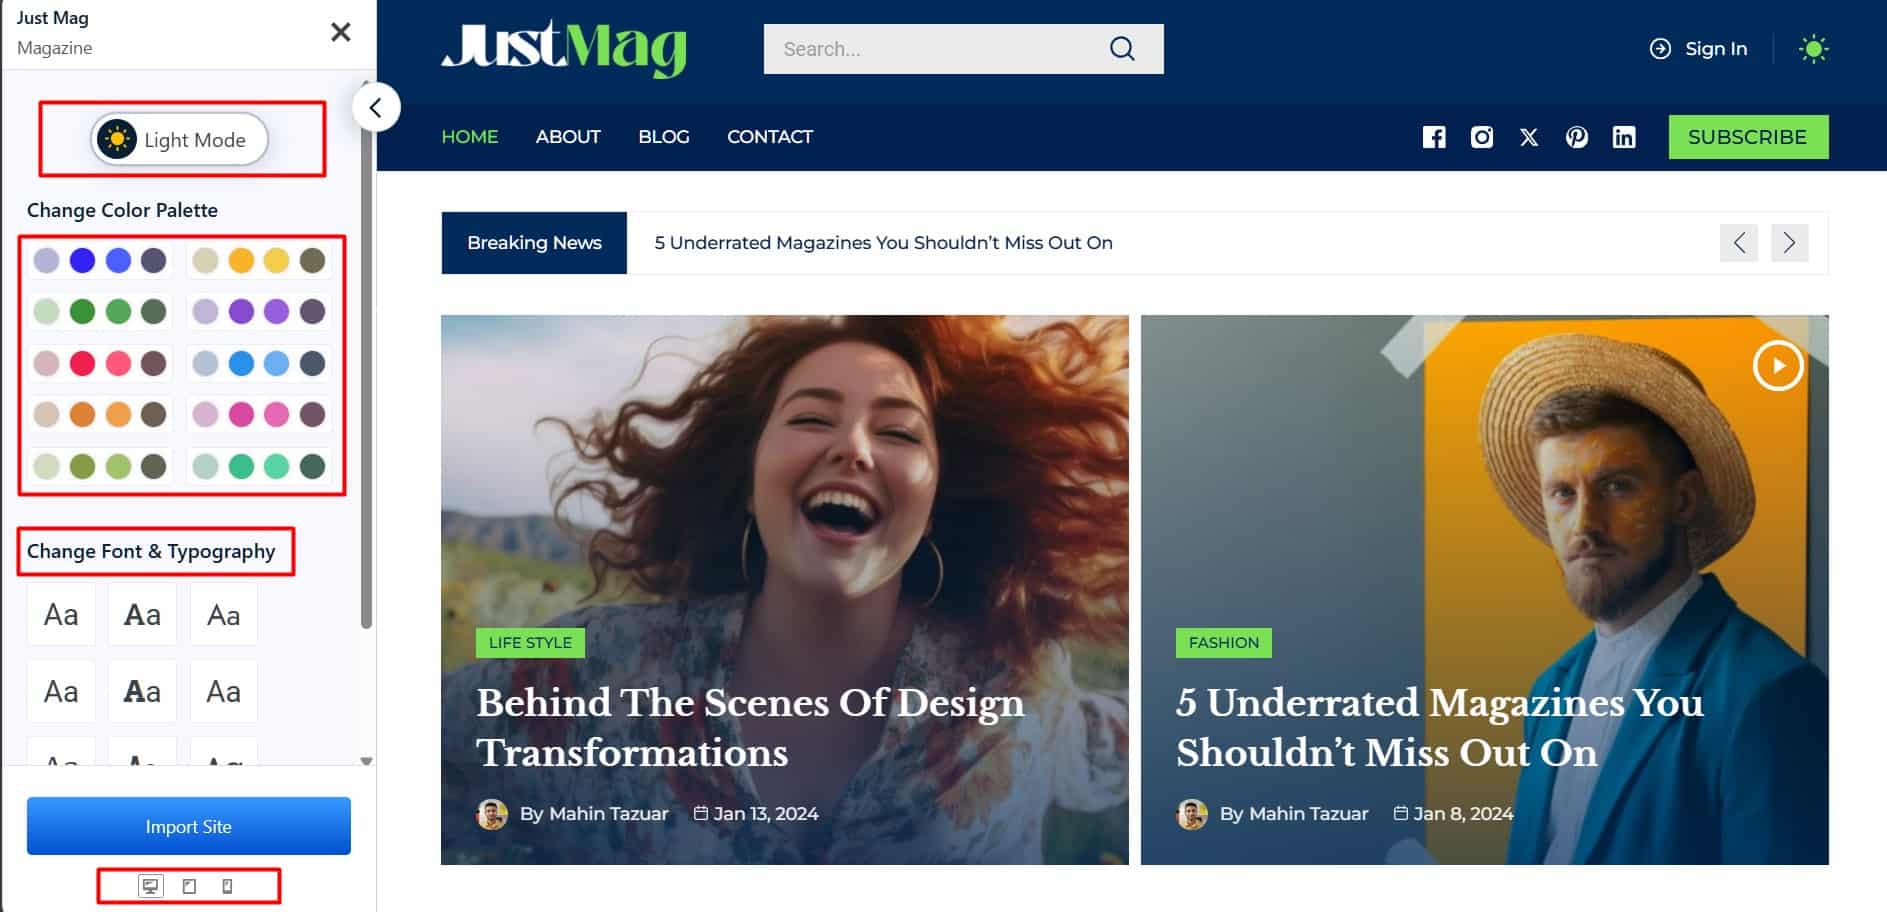Screen dimensions: 1887x912
Task: Choose the bright red color palette swatch
Action: (82, 363)
